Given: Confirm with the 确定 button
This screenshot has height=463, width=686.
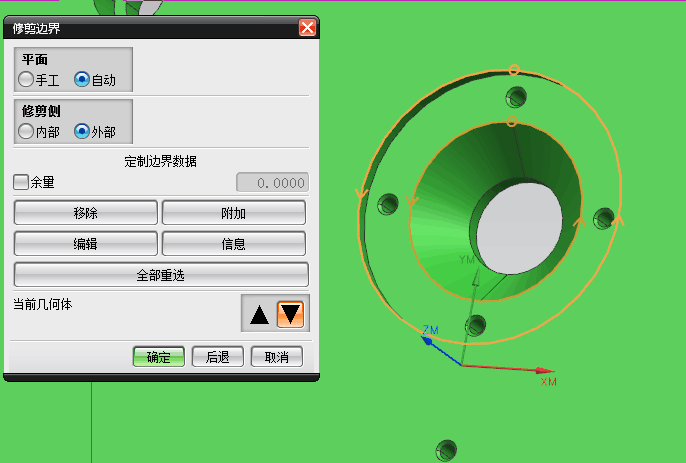Looking at the screenshot, I should click(x=159, y=357).
